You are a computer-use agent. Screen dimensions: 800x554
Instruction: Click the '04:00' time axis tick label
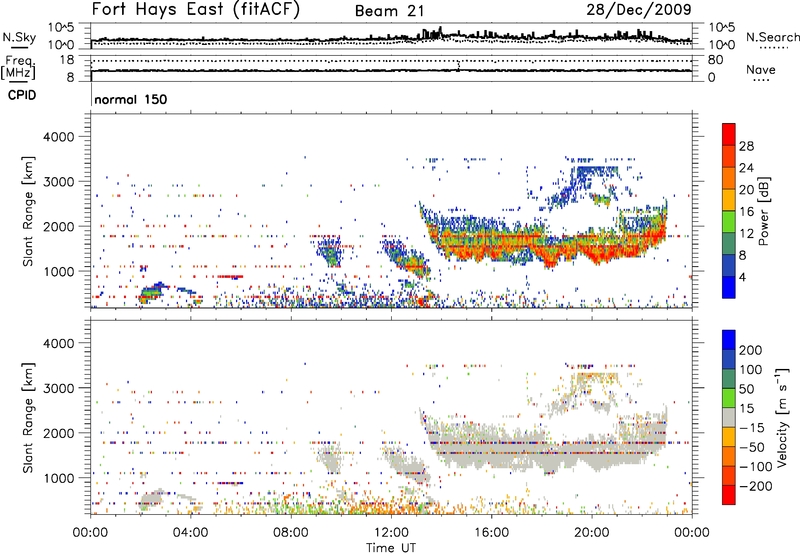190,533
